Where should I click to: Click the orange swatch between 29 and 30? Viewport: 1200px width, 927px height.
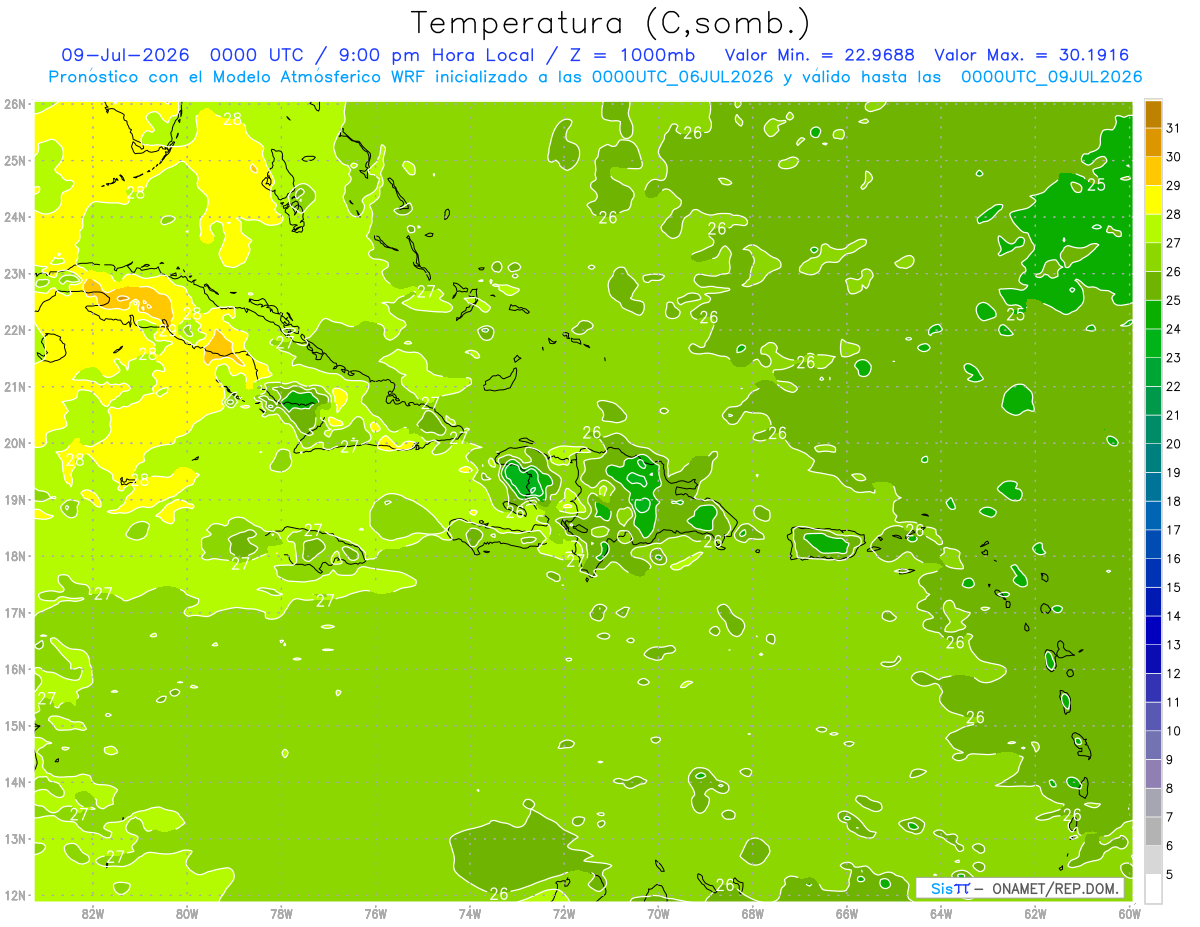1153,172
